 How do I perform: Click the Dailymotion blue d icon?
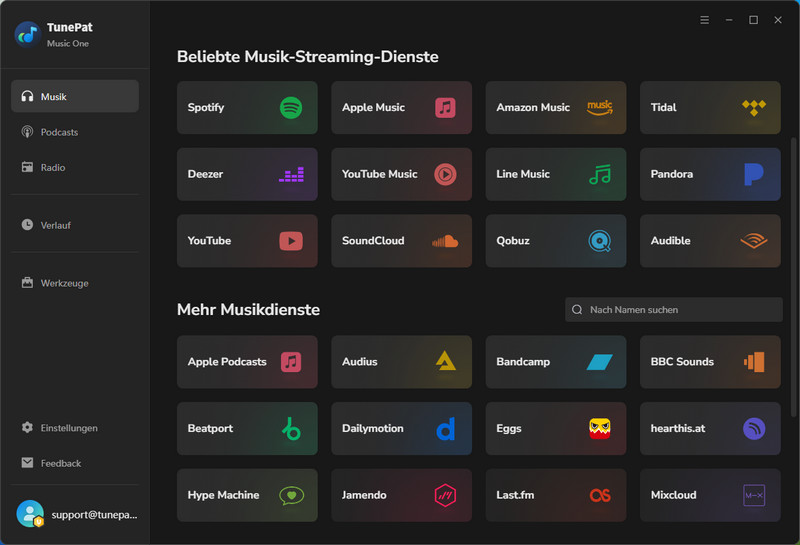click(x=445, y=429)
